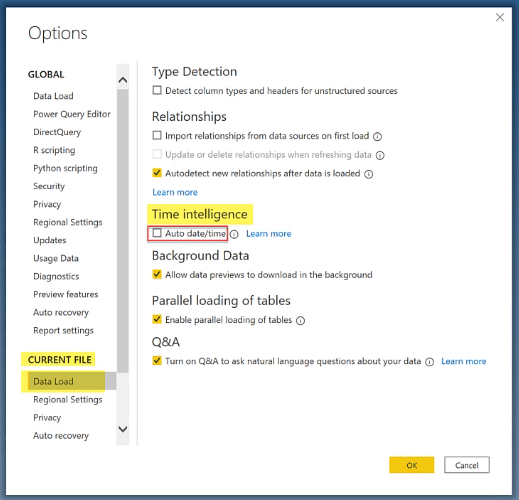Screen dimensions: 519x500
Task: Click the sidebar scroll down arrow
Action: click(123, 429)
